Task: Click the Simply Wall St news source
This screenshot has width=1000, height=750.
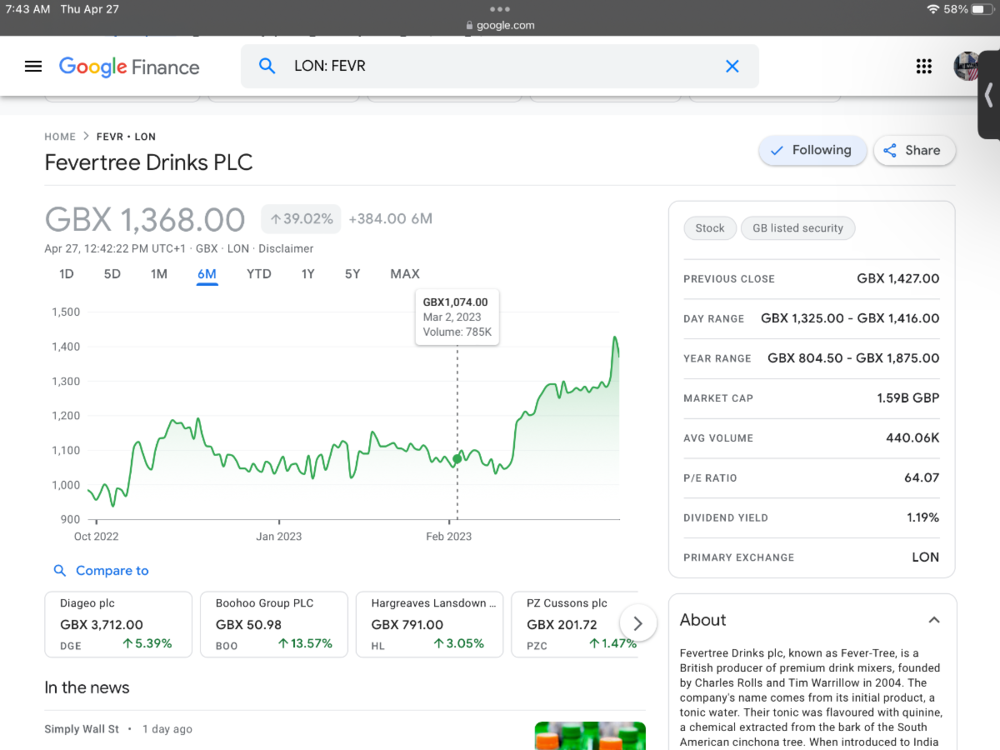Action: pyautogui.click(x=82, y=729)
